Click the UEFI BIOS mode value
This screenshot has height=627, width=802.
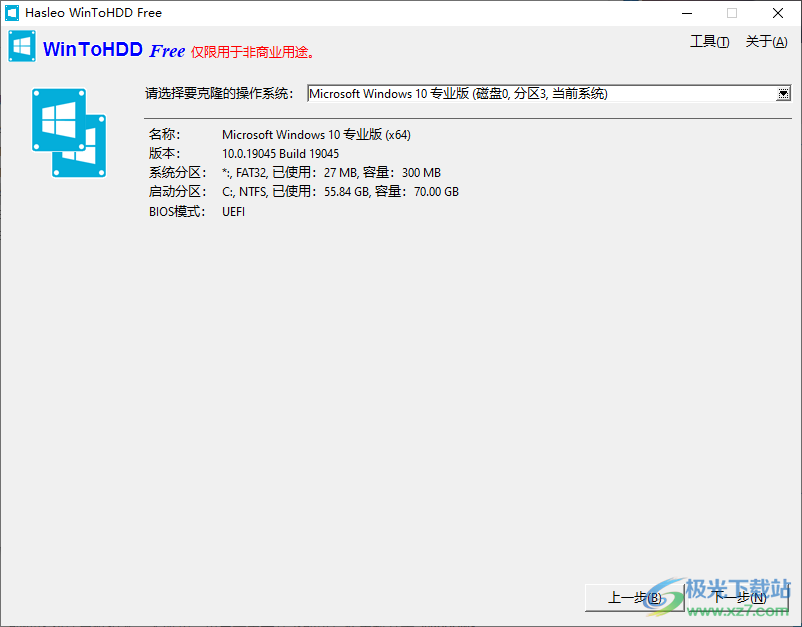click(233, 212)
